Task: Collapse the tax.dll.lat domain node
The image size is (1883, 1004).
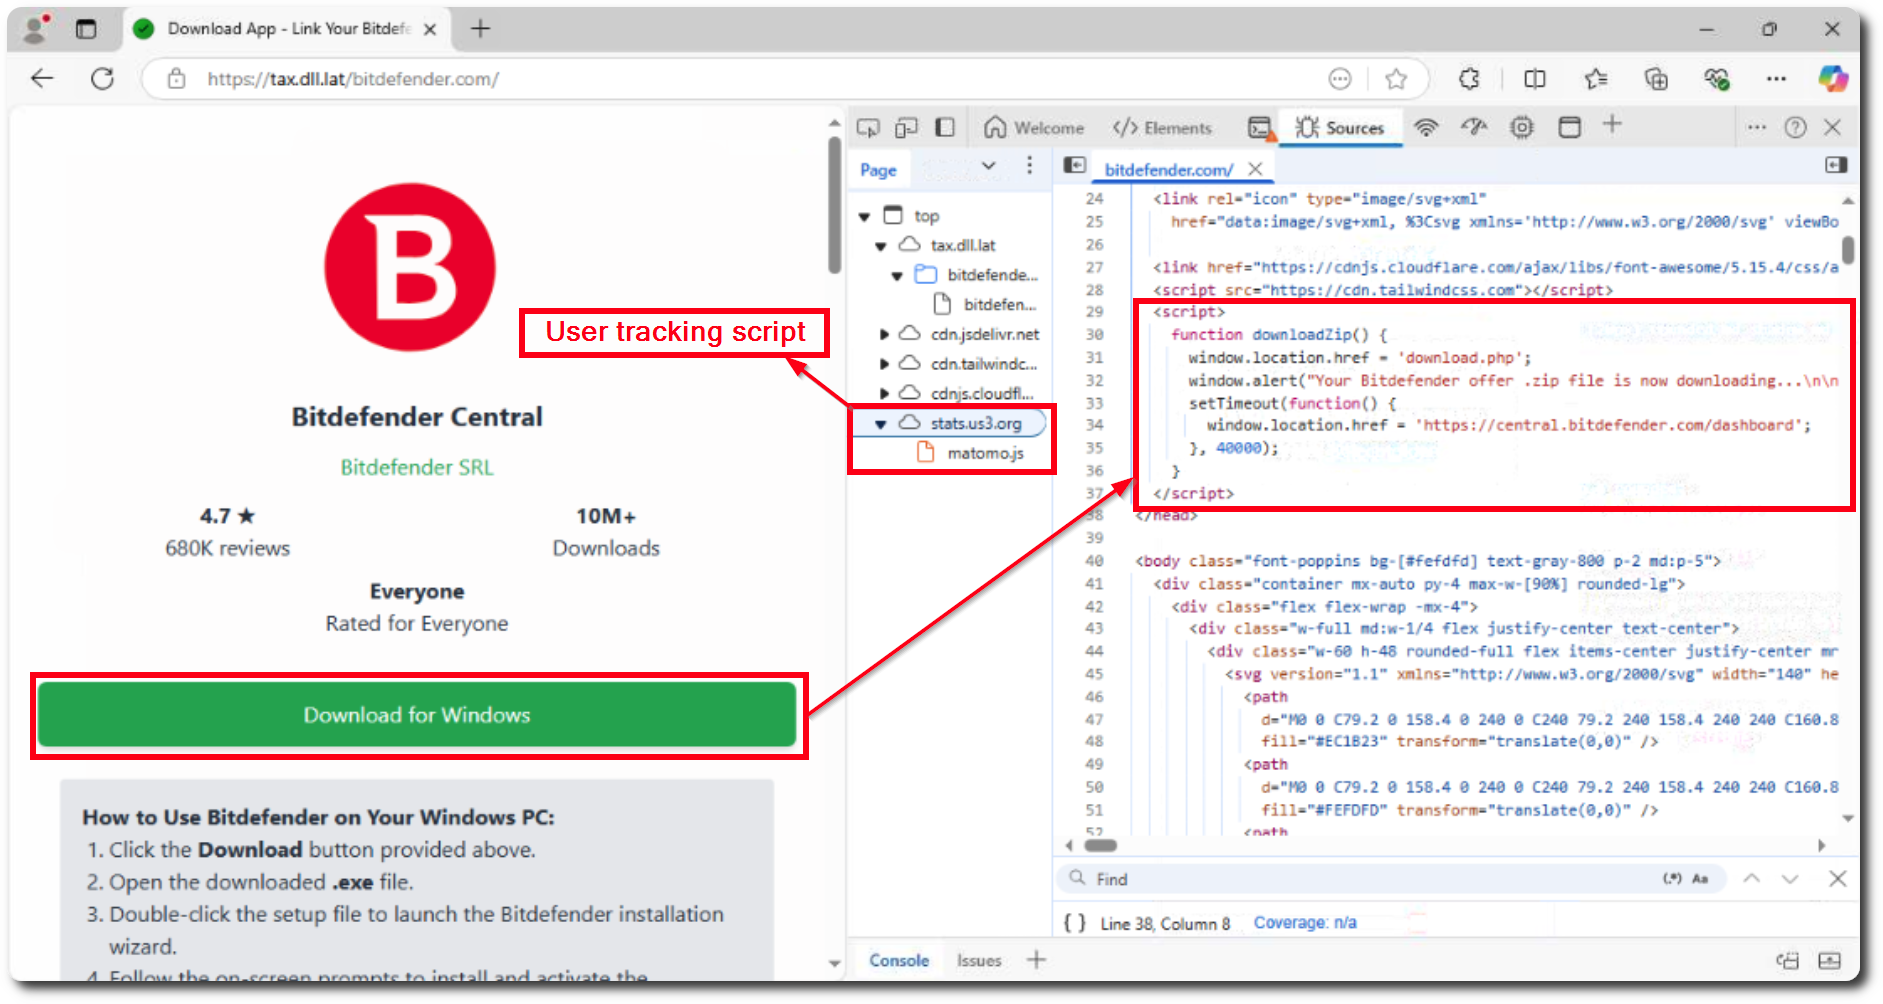Action: [880, 246]
